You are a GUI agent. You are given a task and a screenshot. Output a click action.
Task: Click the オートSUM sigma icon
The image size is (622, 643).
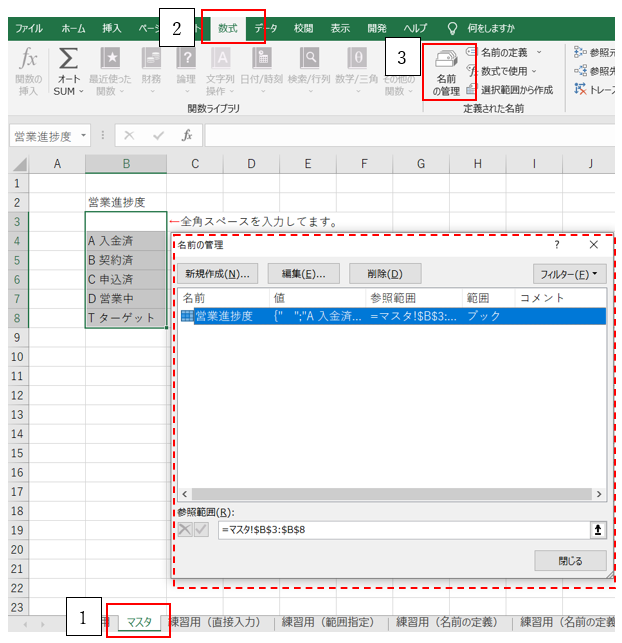pyautogui.click(x=69, y=68)
